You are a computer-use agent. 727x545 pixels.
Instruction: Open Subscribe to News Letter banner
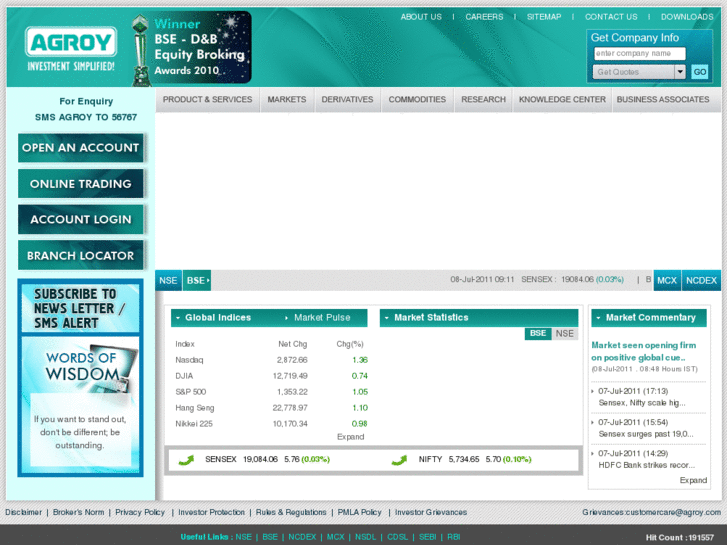coord(80,308)
